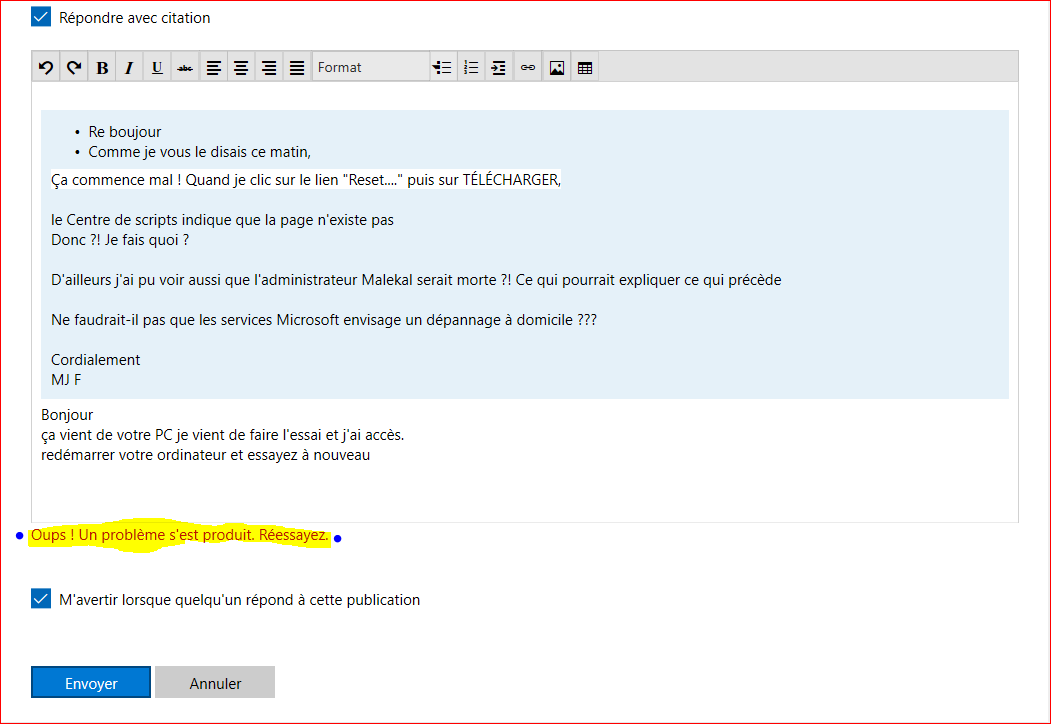Click the Envoyer button
This screenshot has width=1051, height=724.
90,682
